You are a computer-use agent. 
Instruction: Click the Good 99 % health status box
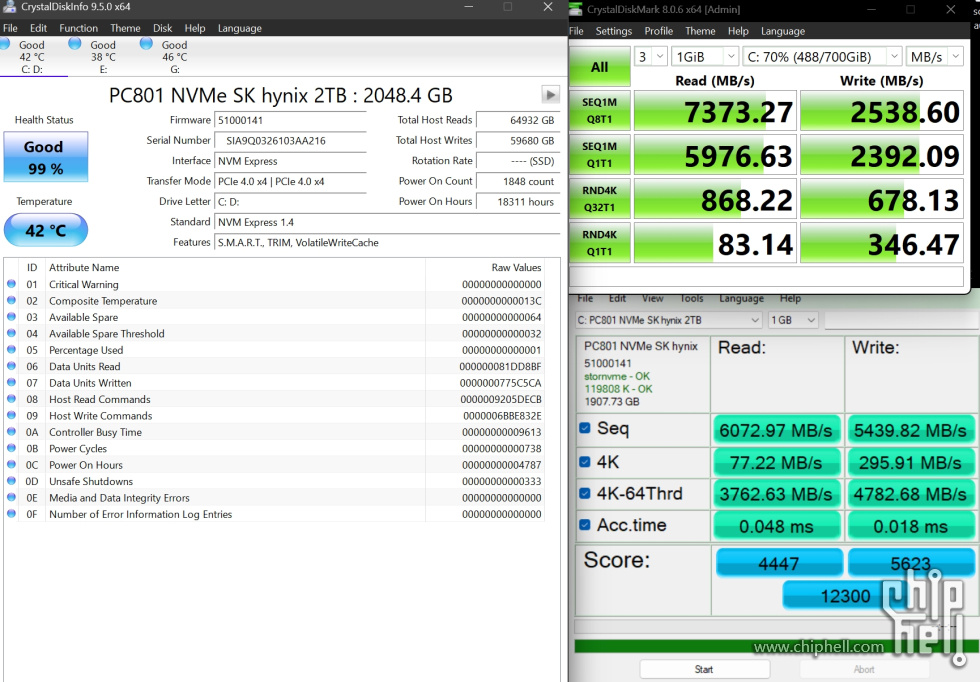(46, 157)
